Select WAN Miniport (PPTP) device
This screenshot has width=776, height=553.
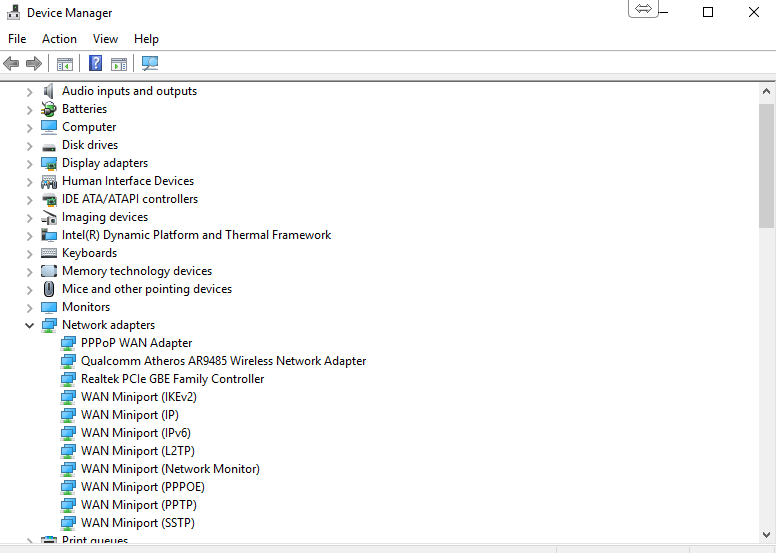(x=139, y=505)
